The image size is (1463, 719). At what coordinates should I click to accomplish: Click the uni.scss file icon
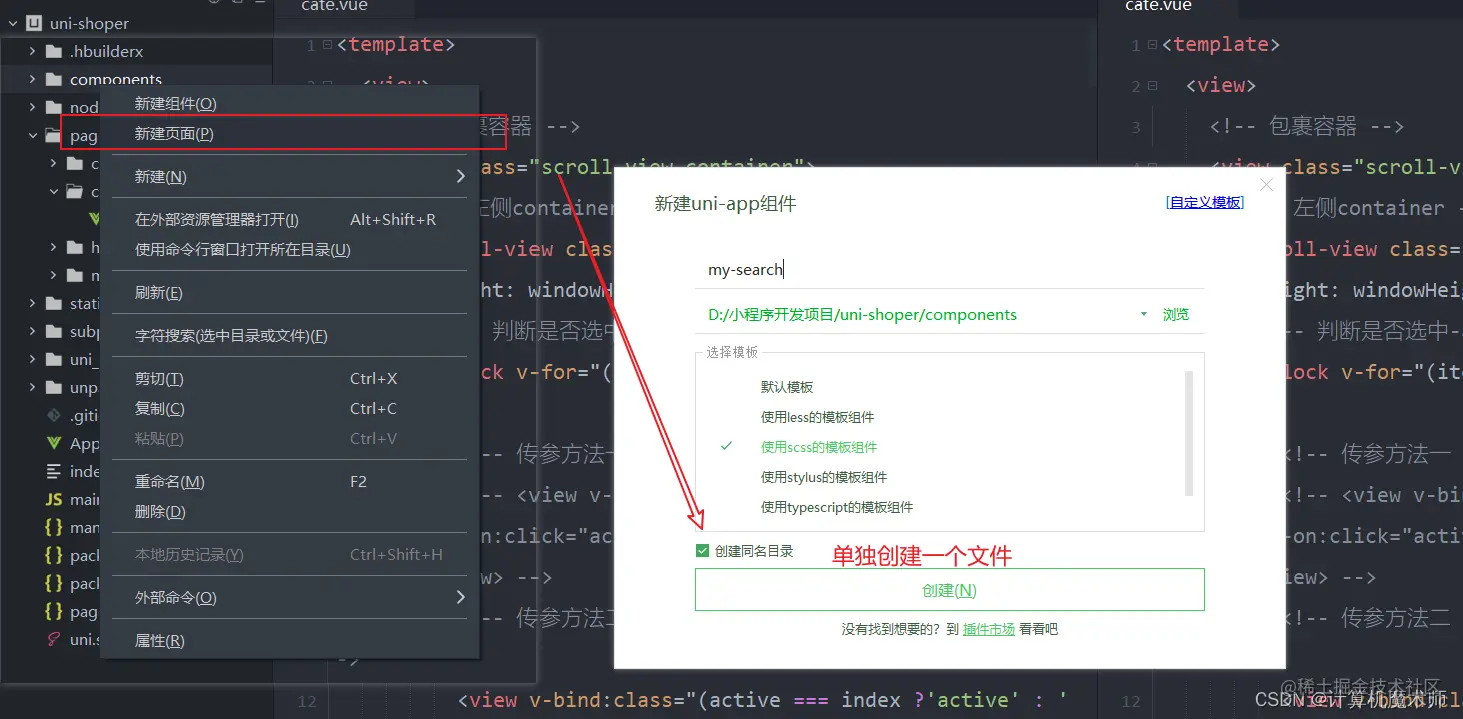(x=52, y=638)
